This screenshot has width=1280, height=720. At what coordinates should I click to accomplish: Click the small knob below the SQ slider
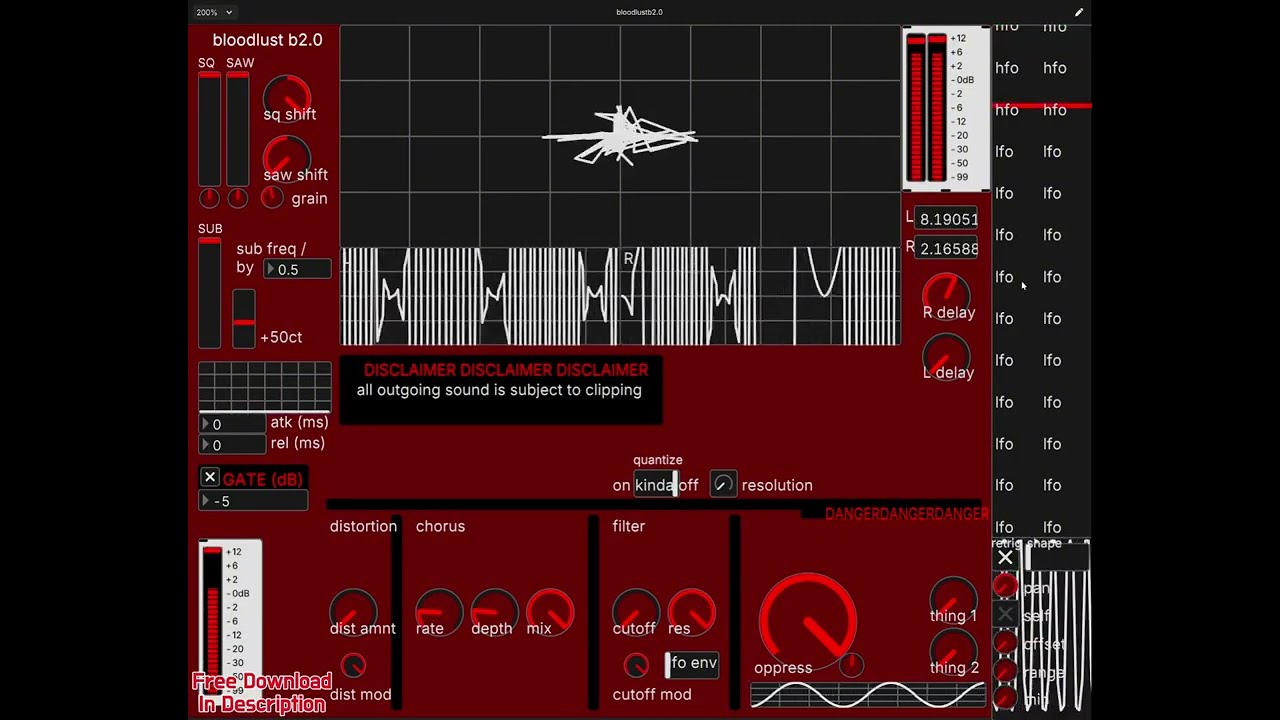pos(209,198)
